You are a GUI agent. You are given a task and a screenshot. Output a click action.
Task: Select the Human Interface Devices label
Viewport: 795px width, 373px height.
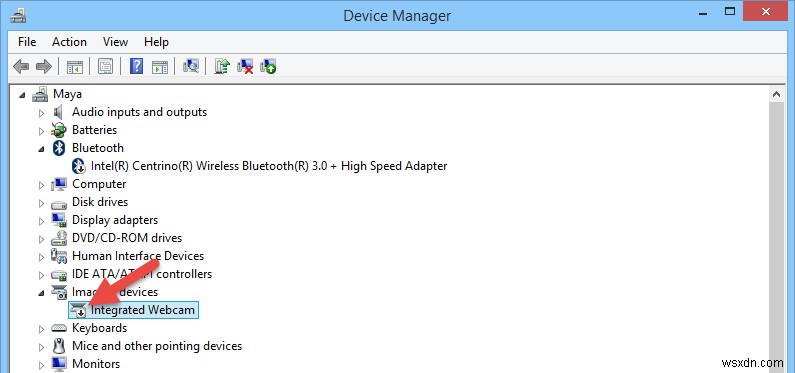[x=138, y=256]
